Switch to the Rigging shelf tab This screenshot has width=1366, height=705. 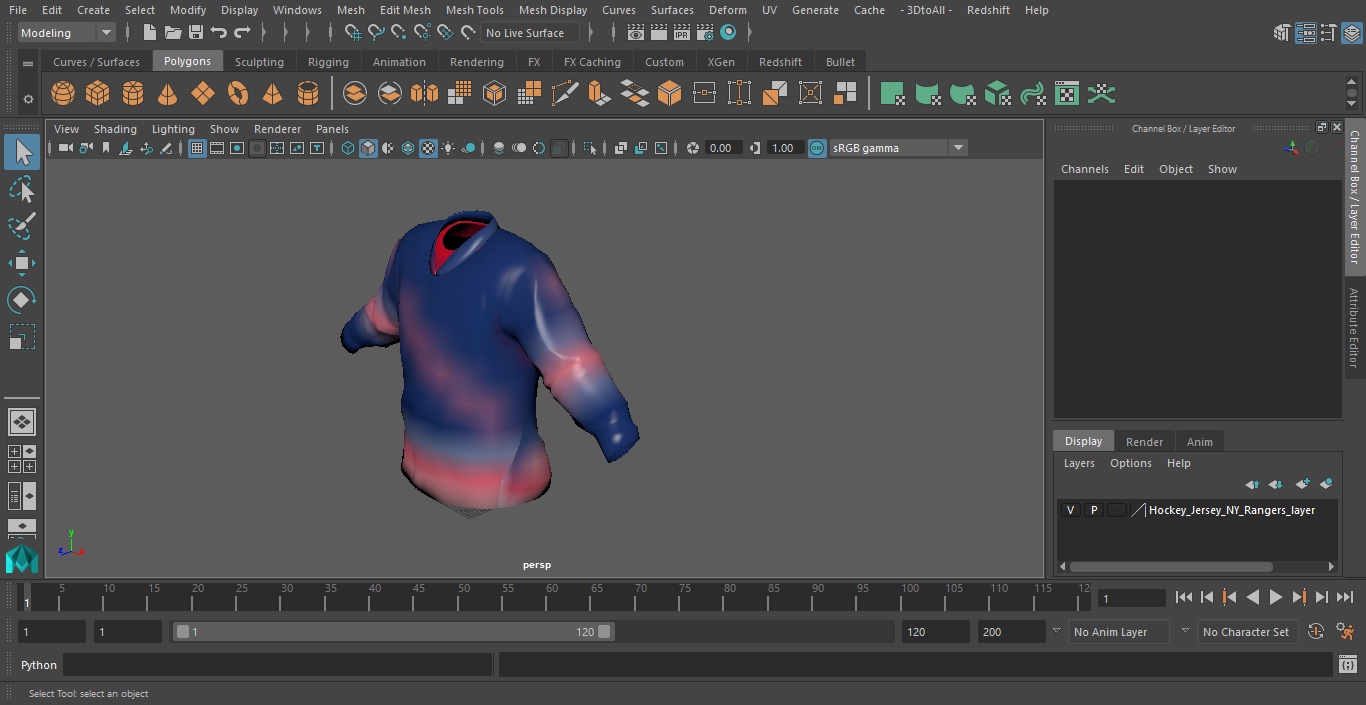coord(328,62)
